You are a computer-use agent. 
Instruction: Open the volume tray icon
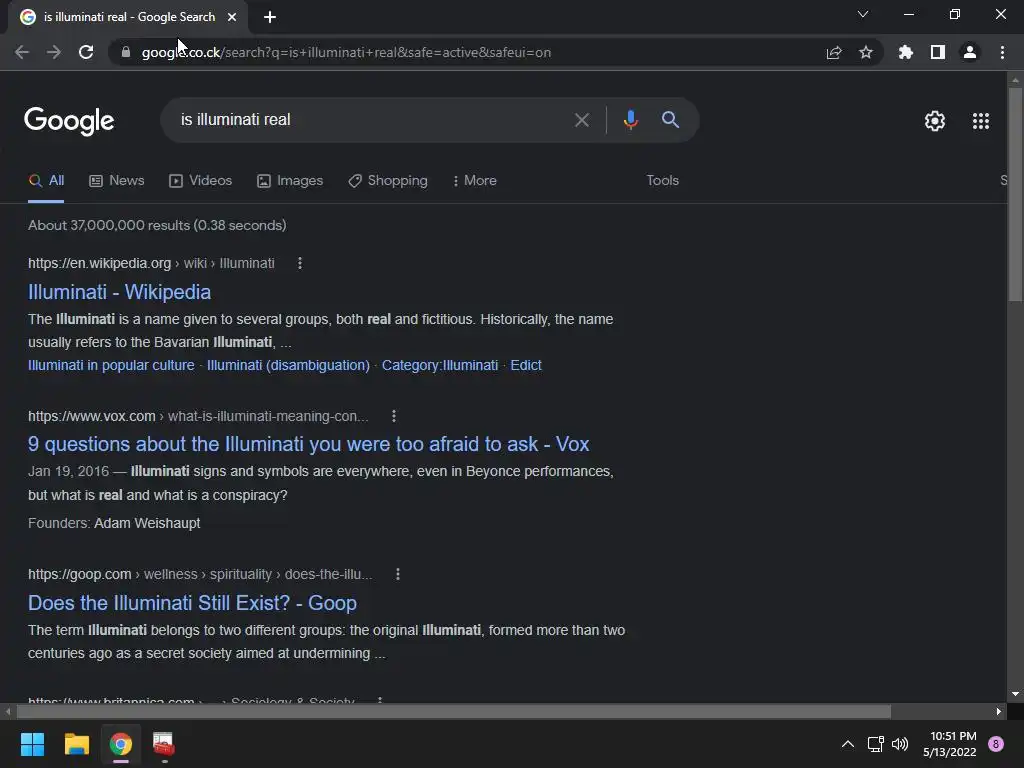click(x=900, y=744)
